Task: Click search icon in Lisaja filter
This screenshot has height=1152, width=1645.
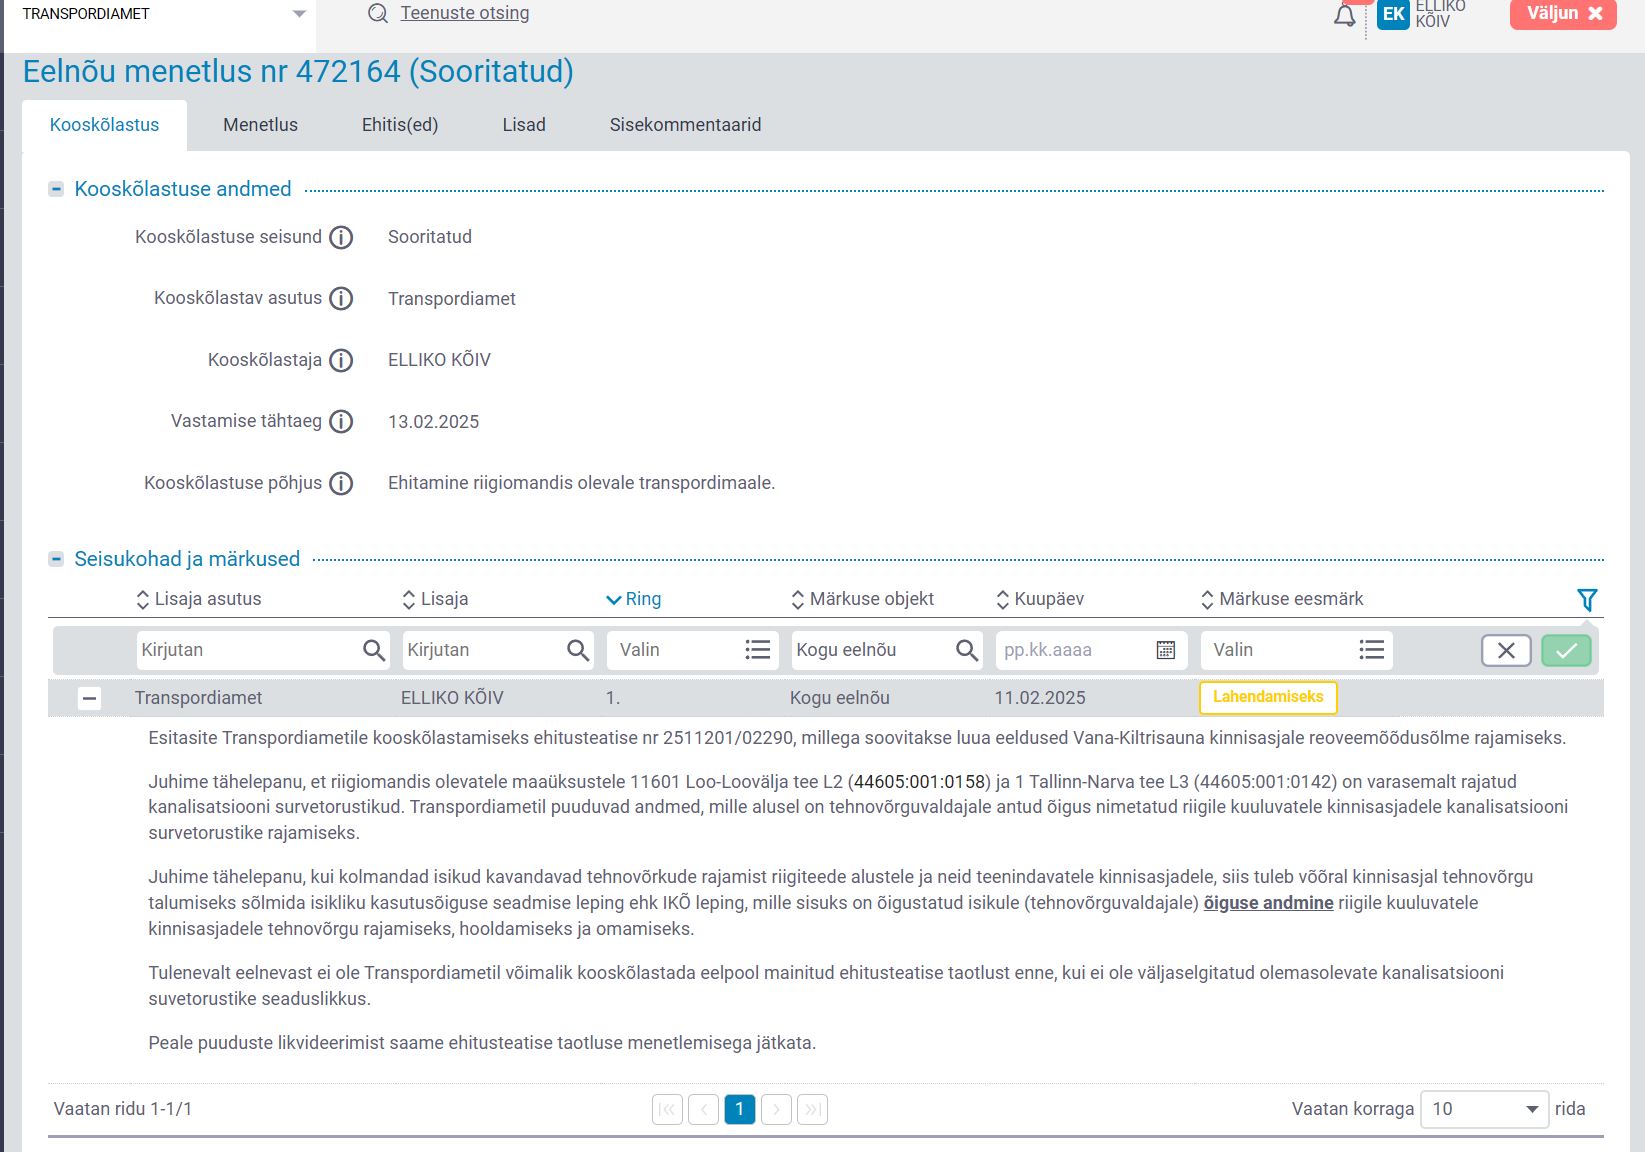Action: point(578,650)
